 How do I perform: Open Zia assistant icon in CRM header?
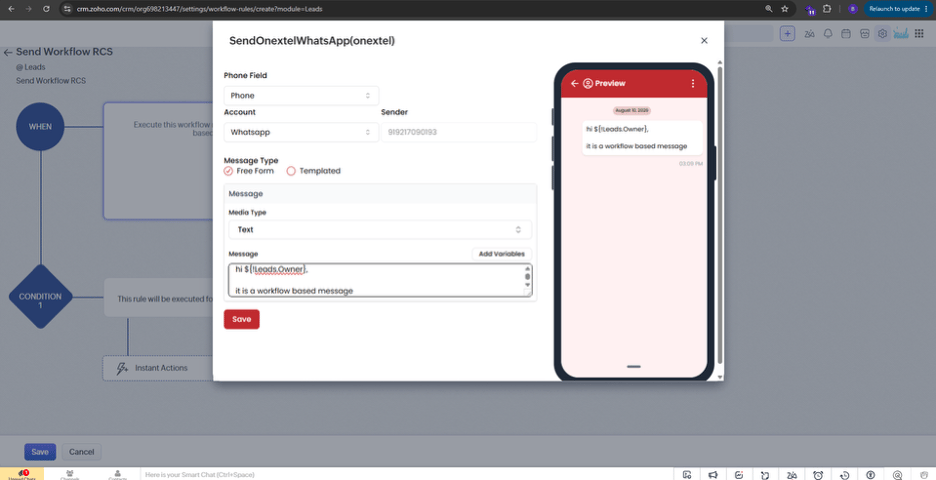809,34
